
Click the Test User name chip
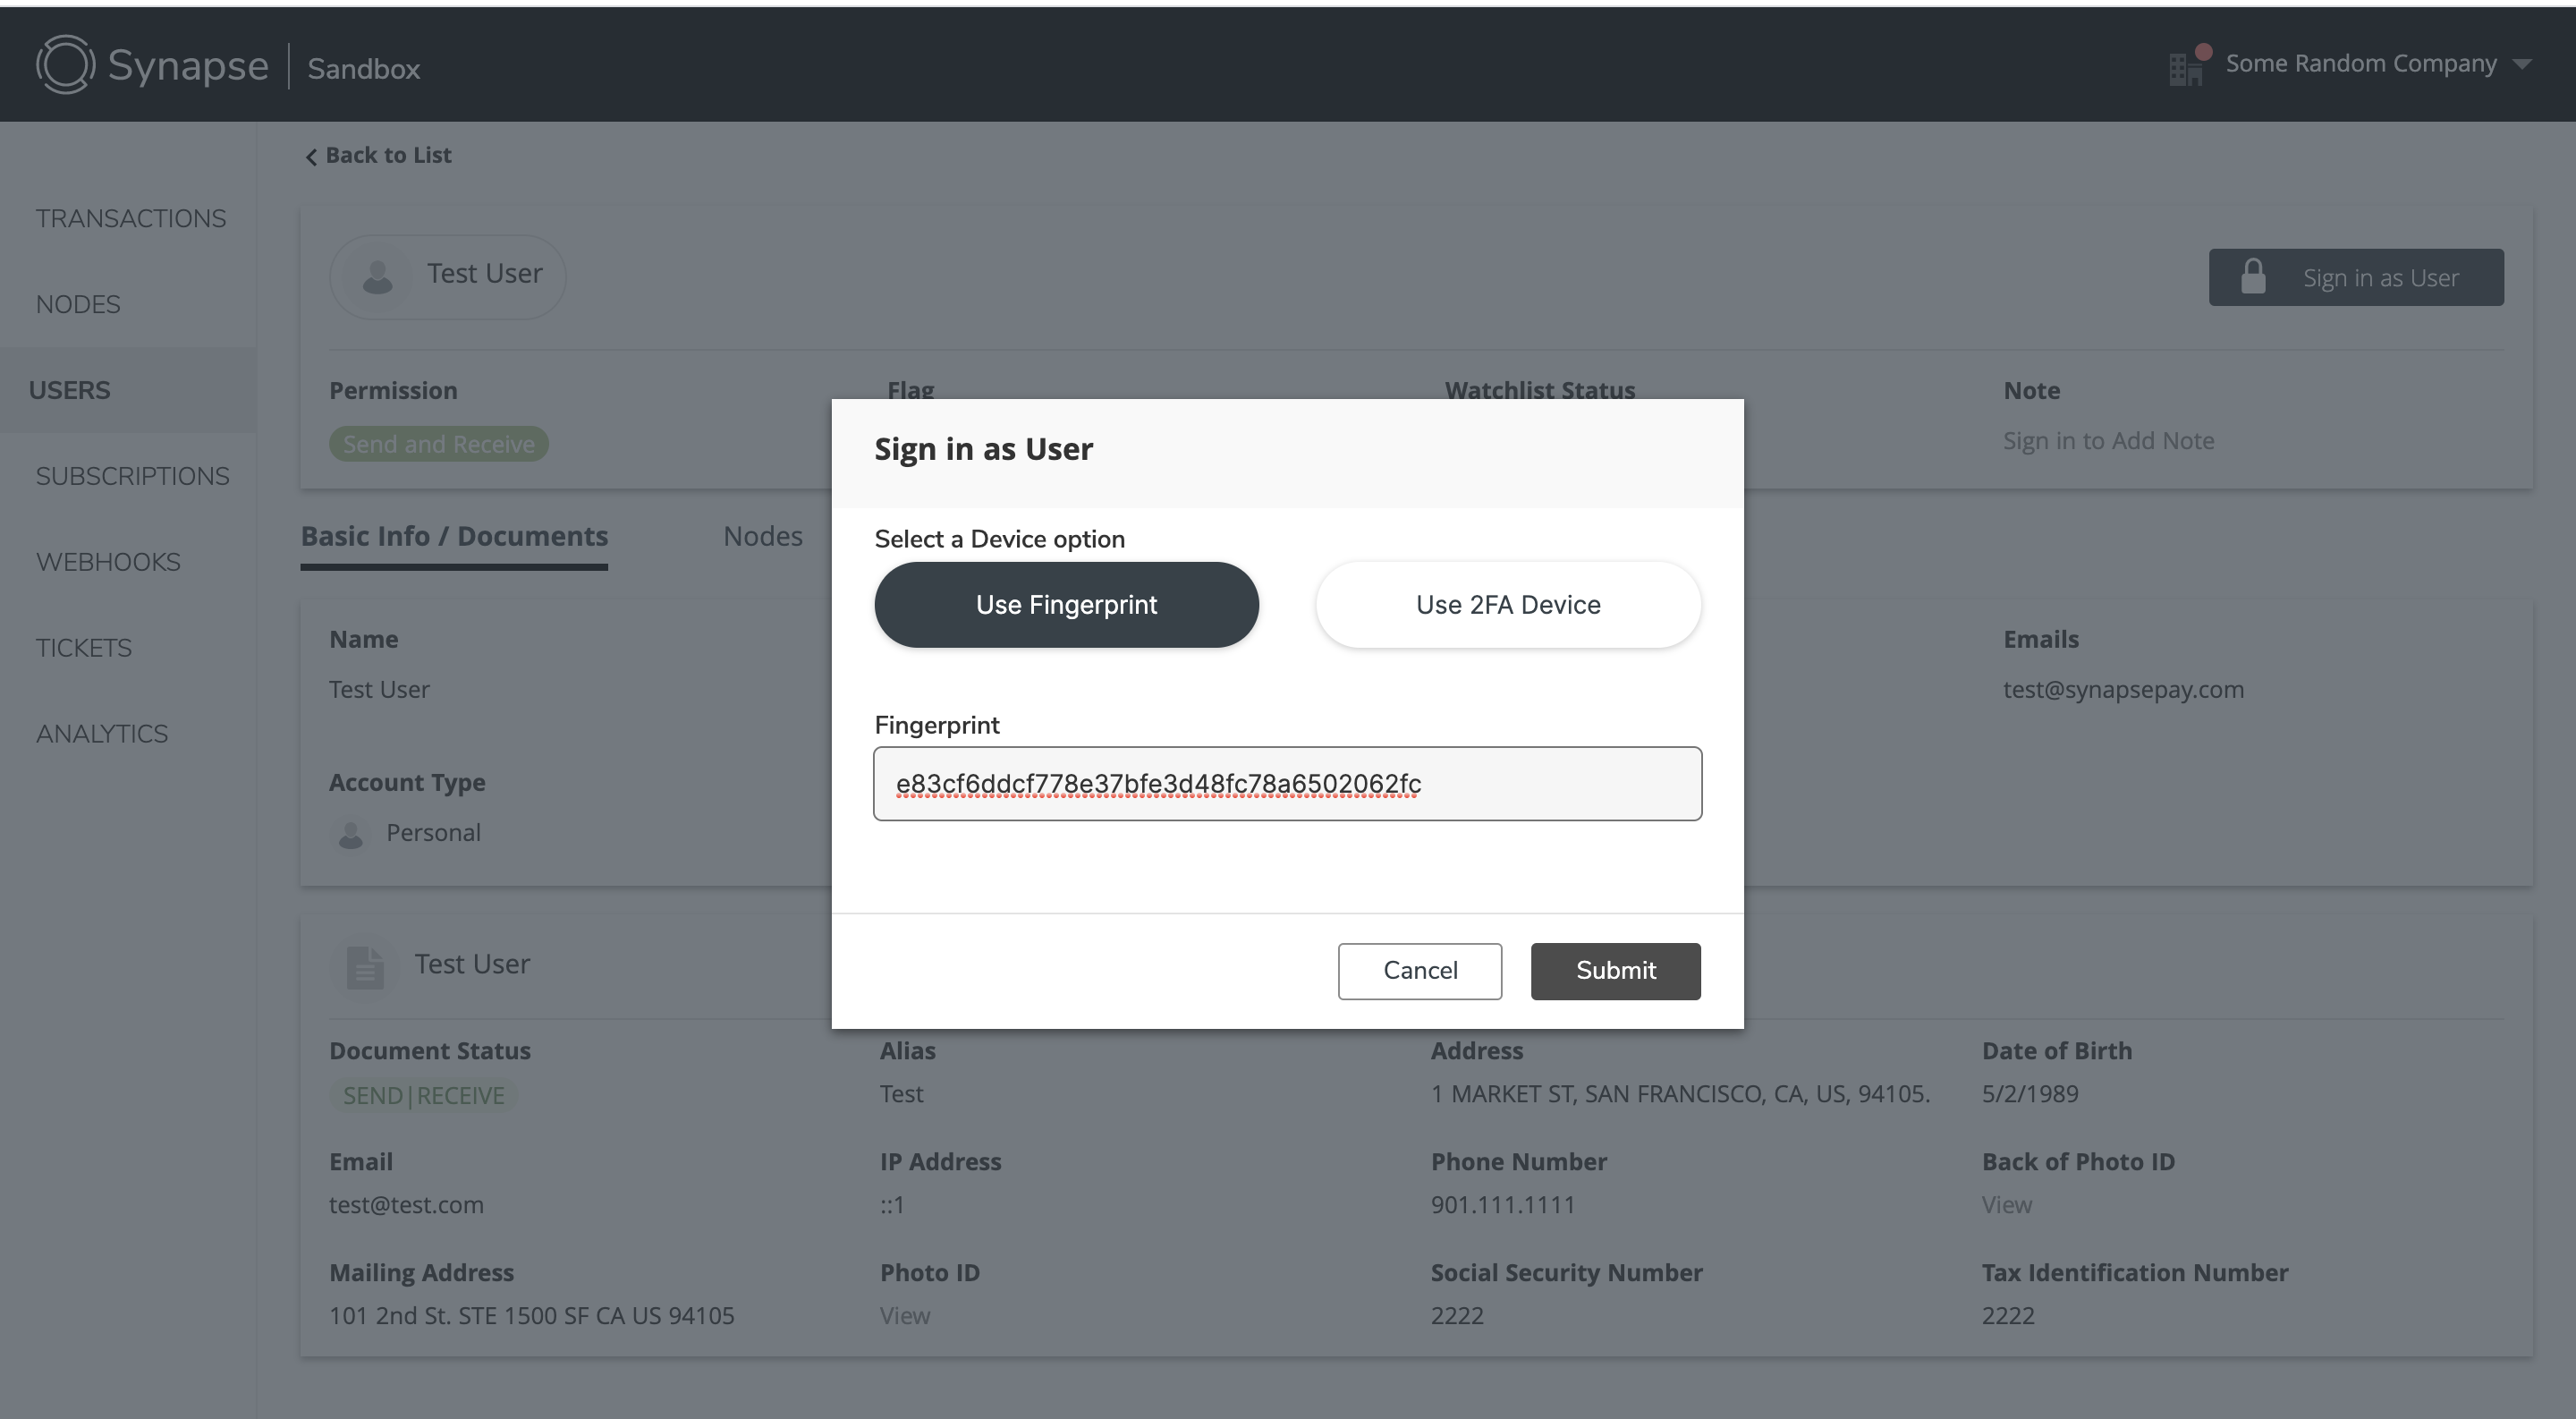448,276
